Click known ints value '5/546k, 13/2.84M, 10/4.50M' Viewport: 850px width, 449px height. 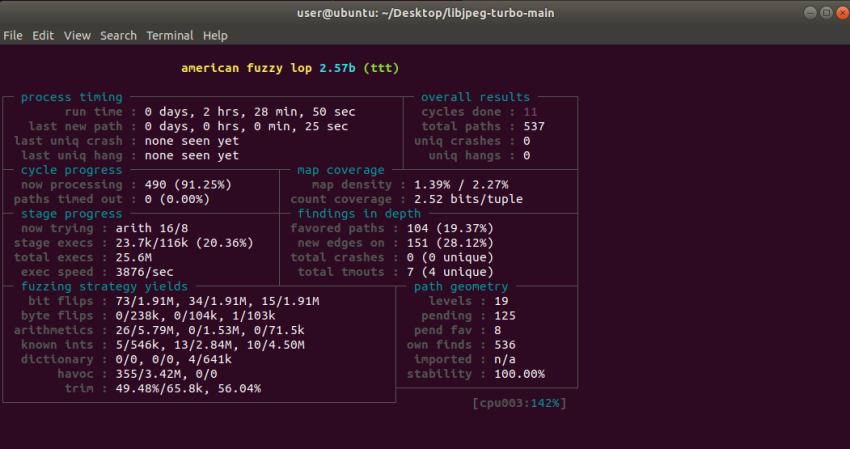210,345
